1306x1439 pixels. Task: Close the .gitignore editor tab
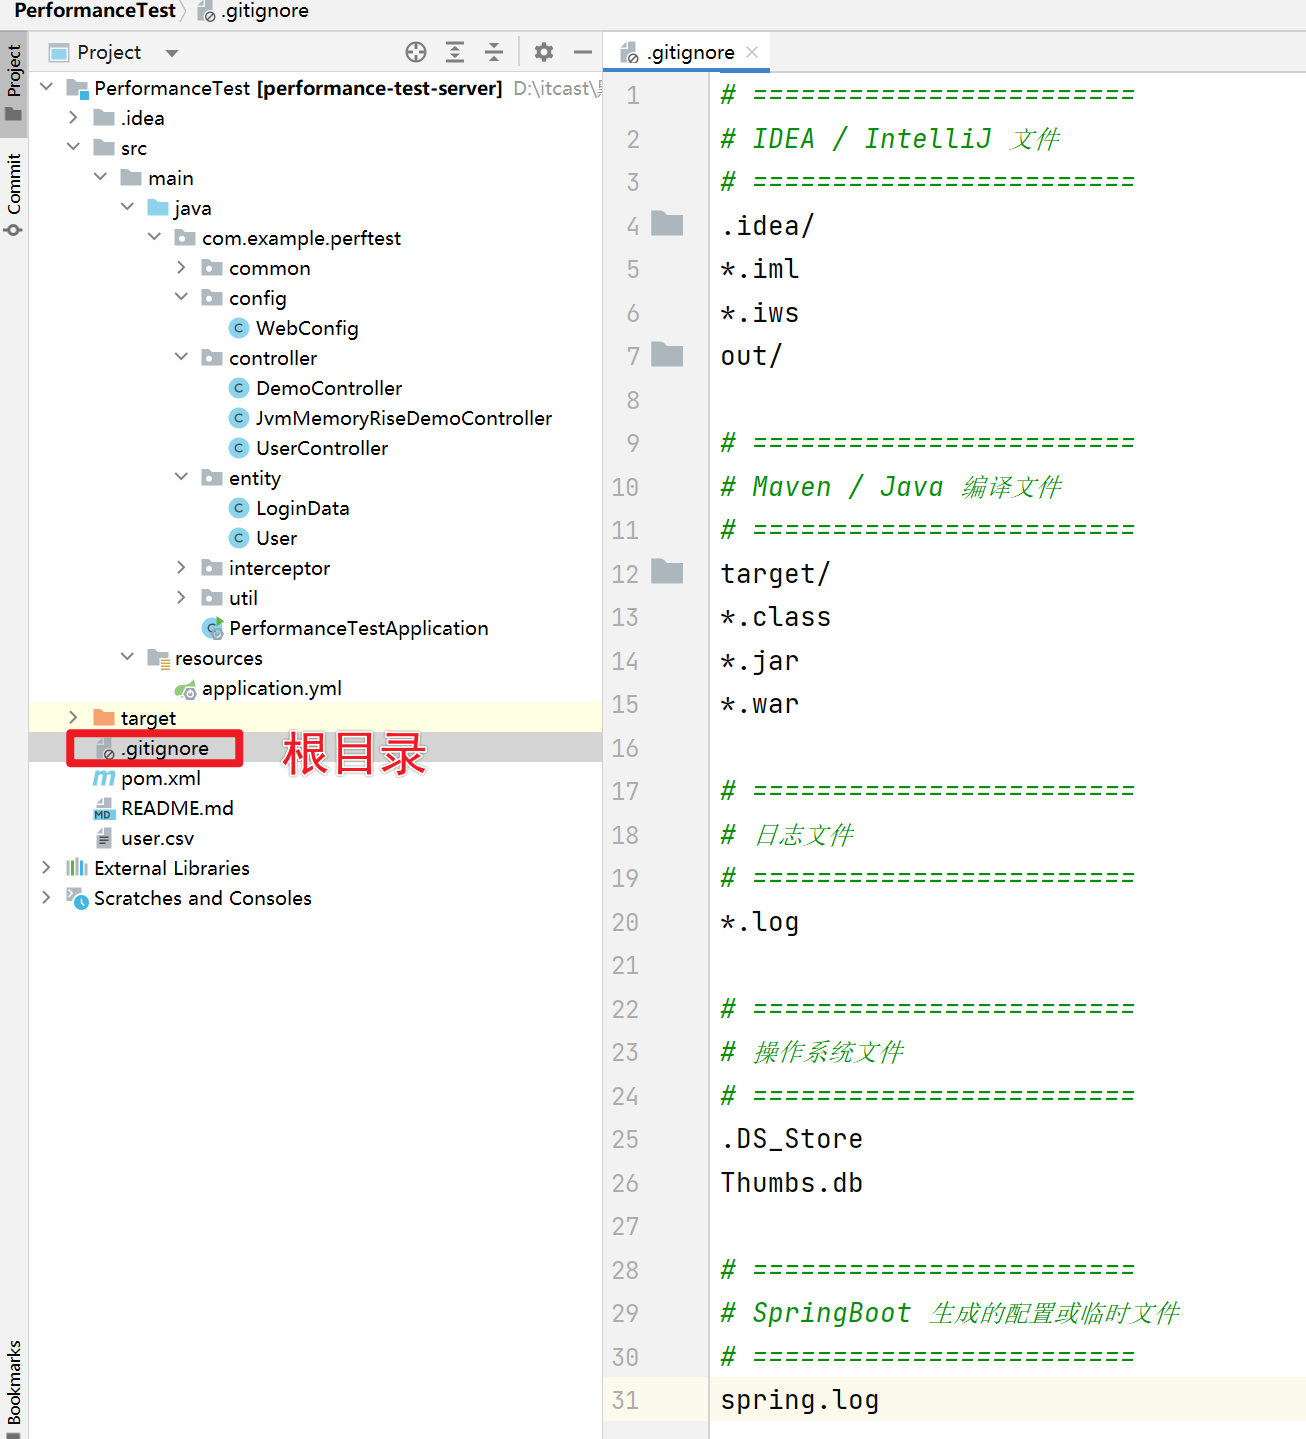[x=752, y=52]
